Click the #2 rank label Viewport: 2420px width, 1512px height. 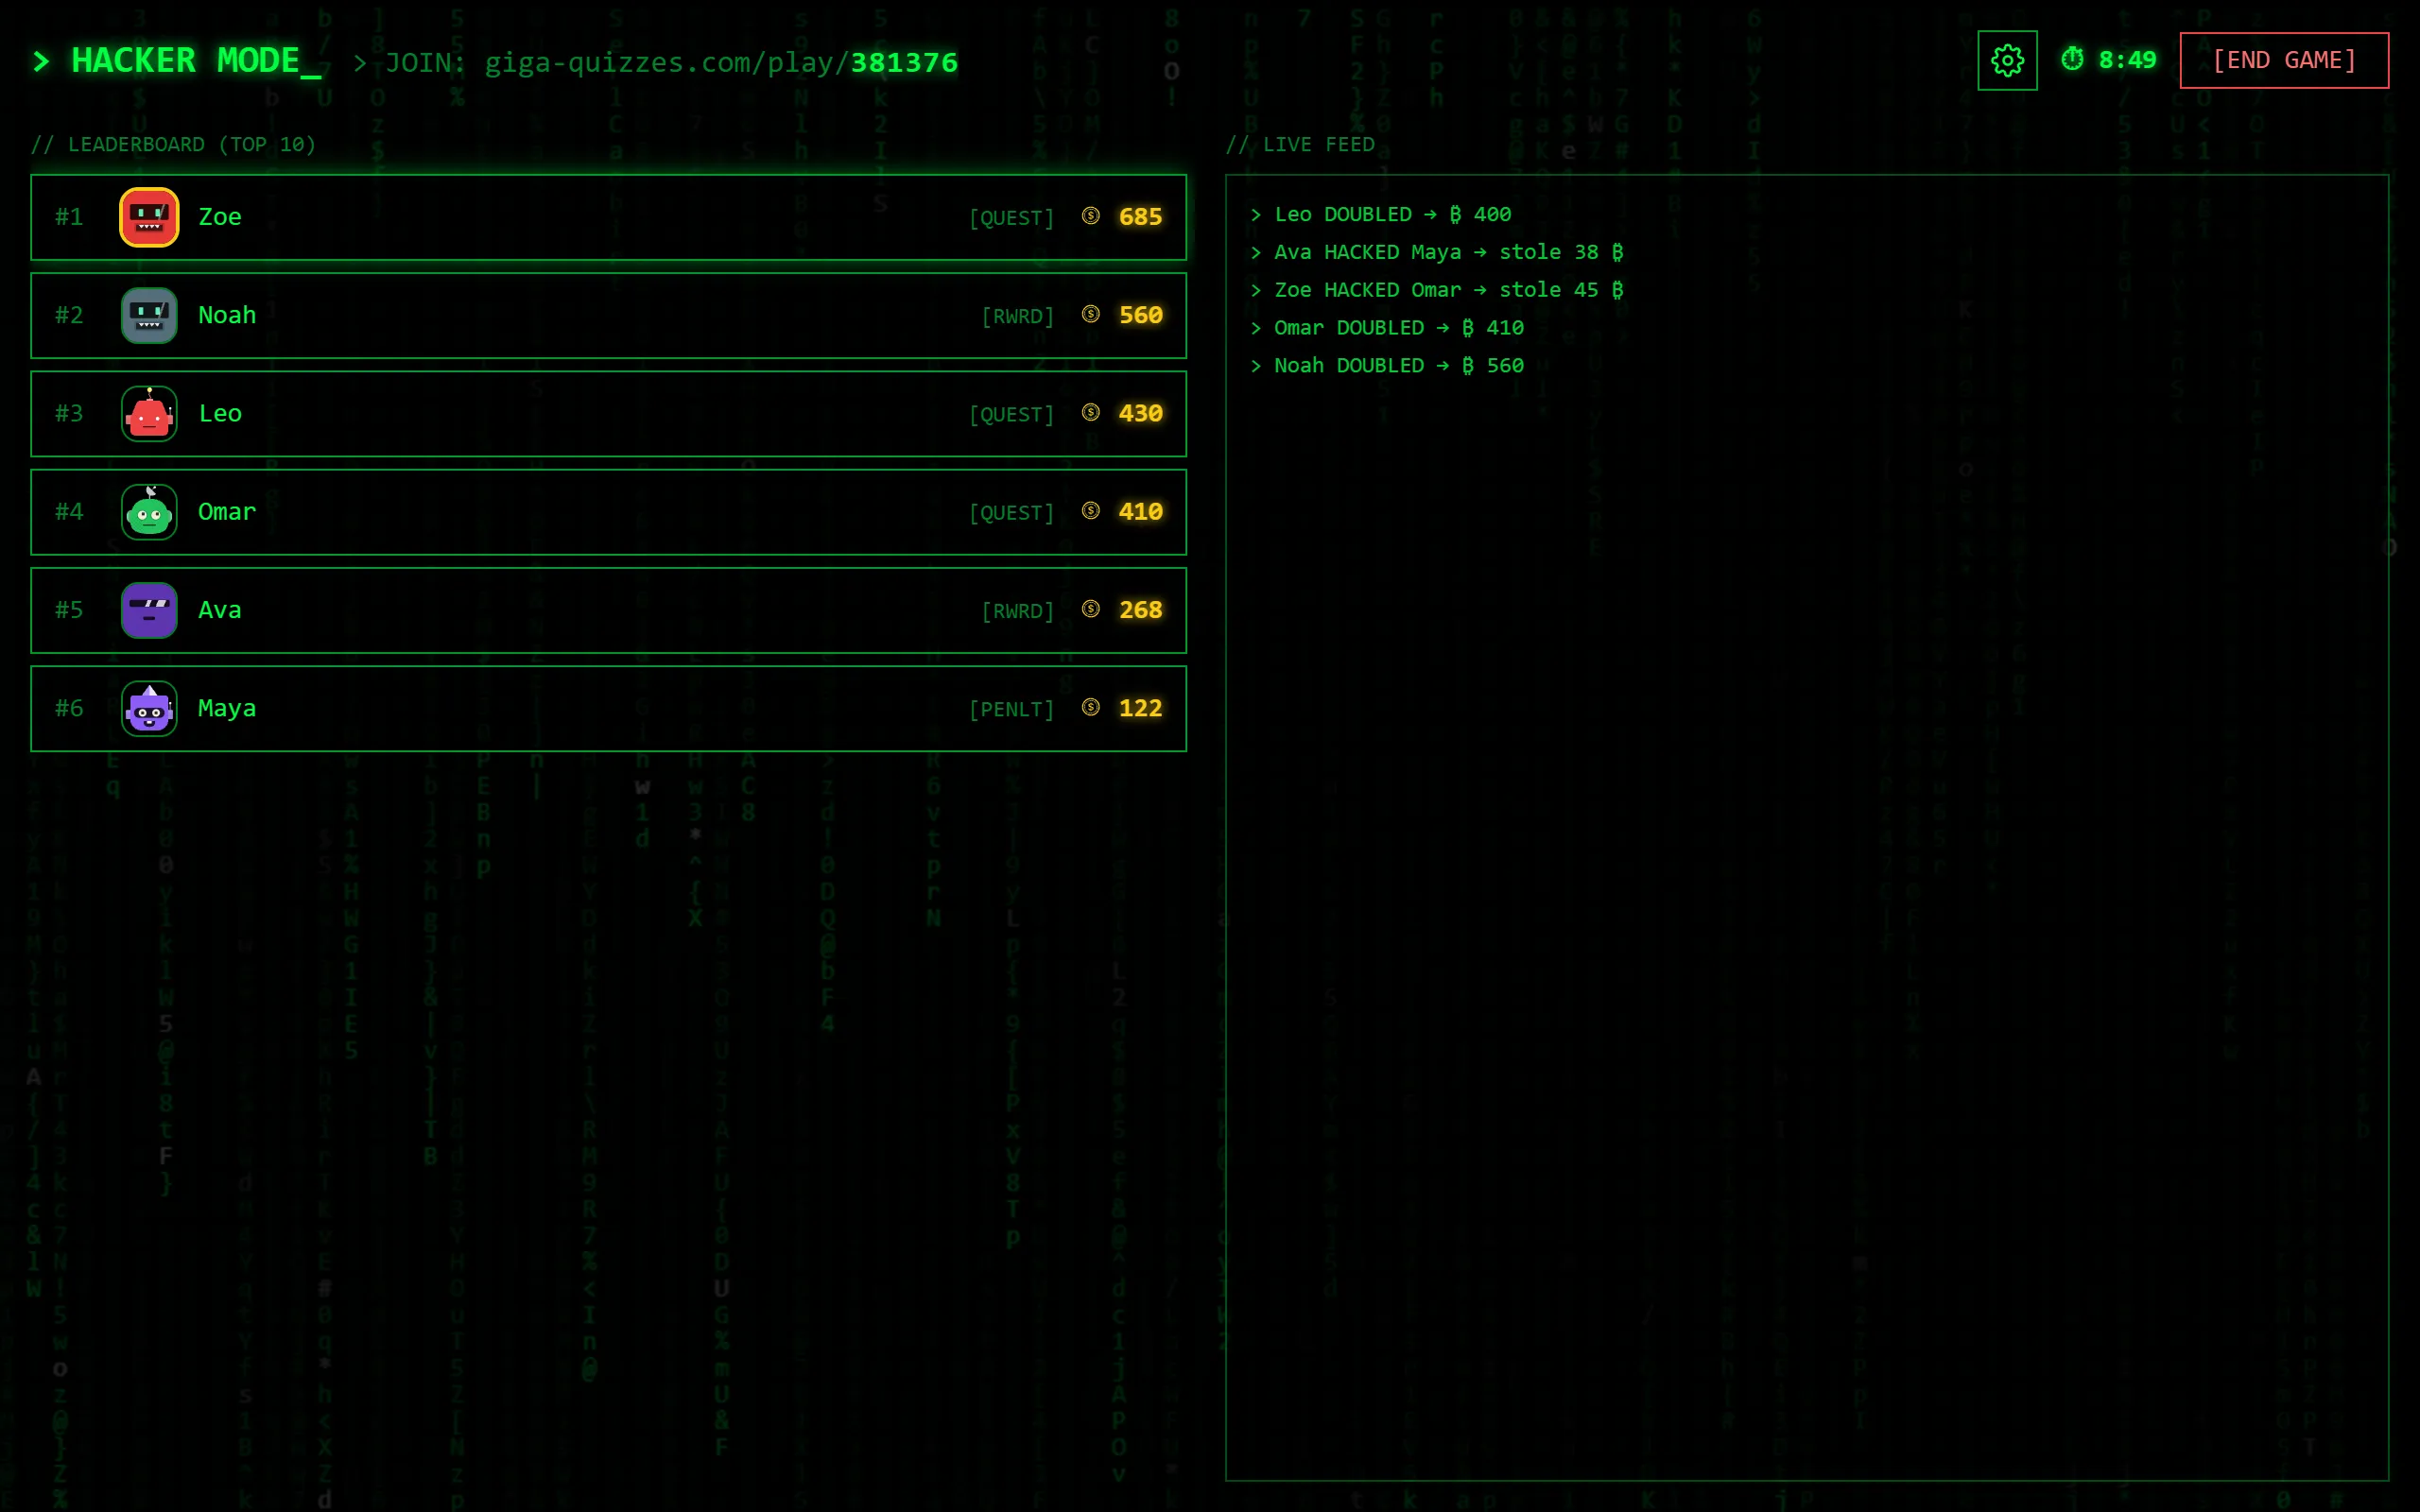pos(69,315)
